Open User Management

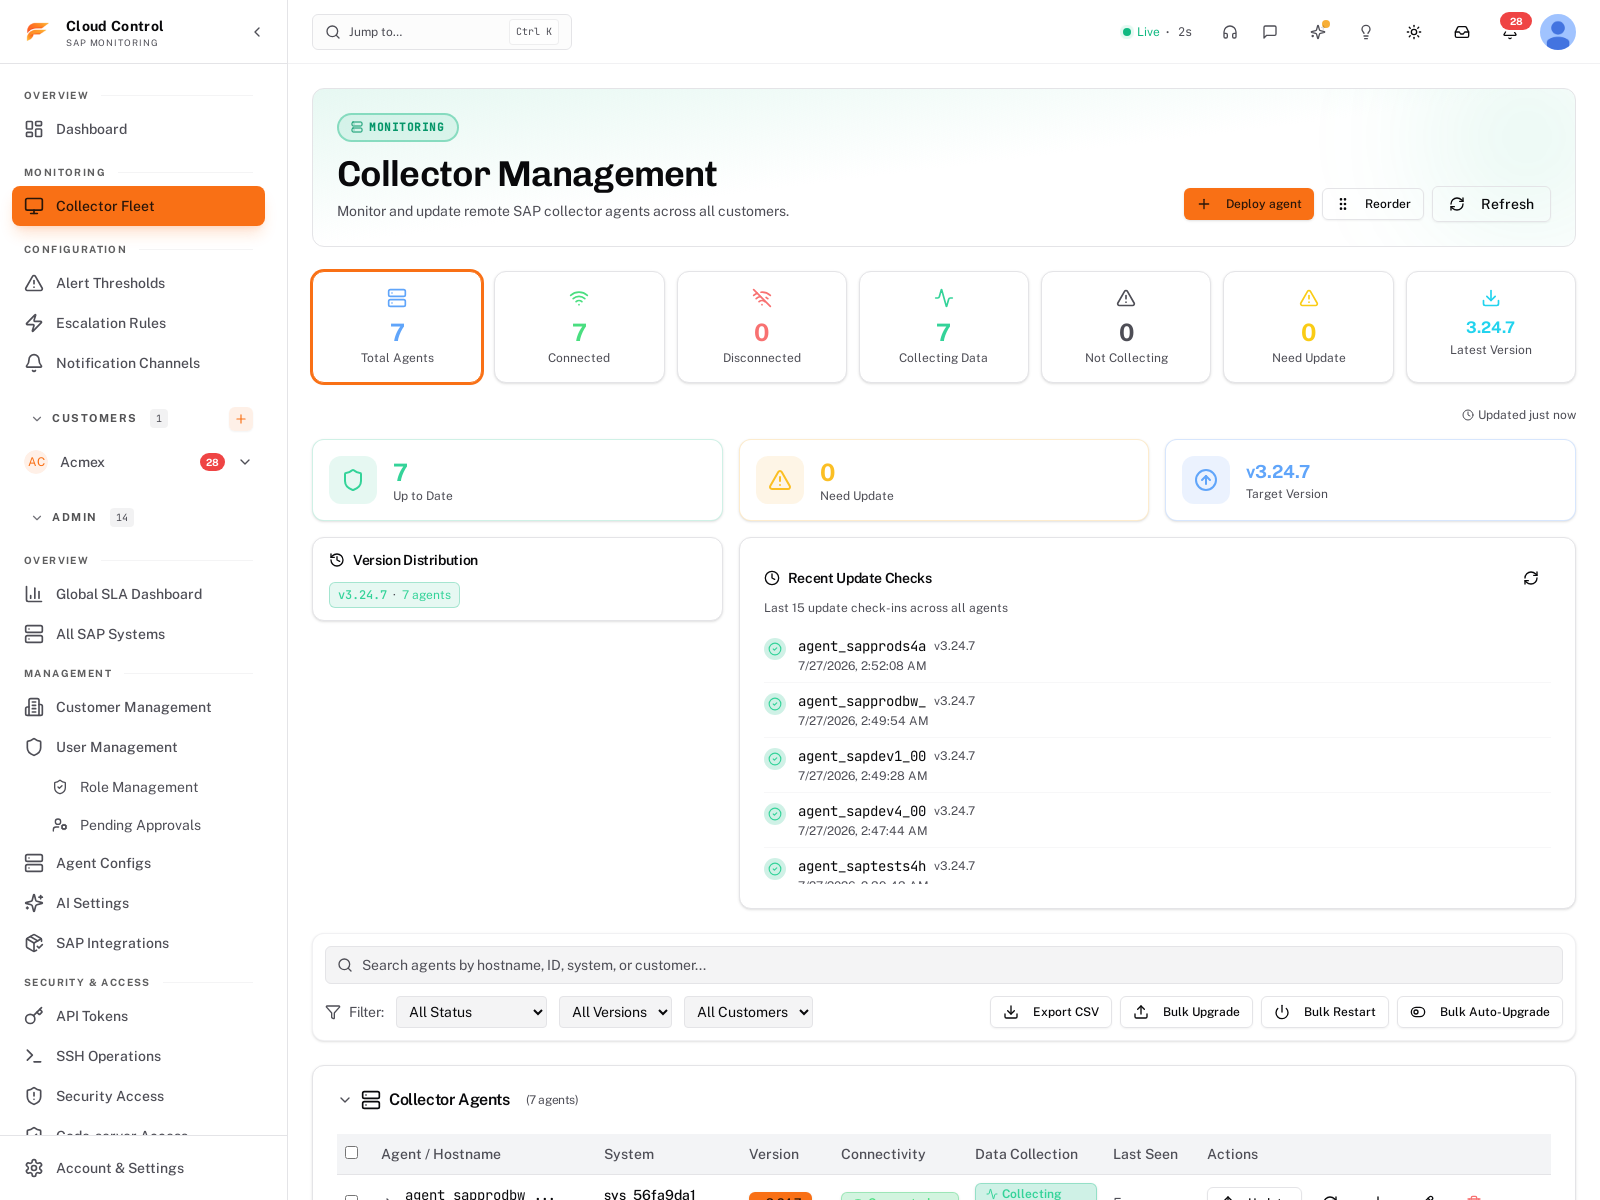pyautogui.click(x=138, y=747)
